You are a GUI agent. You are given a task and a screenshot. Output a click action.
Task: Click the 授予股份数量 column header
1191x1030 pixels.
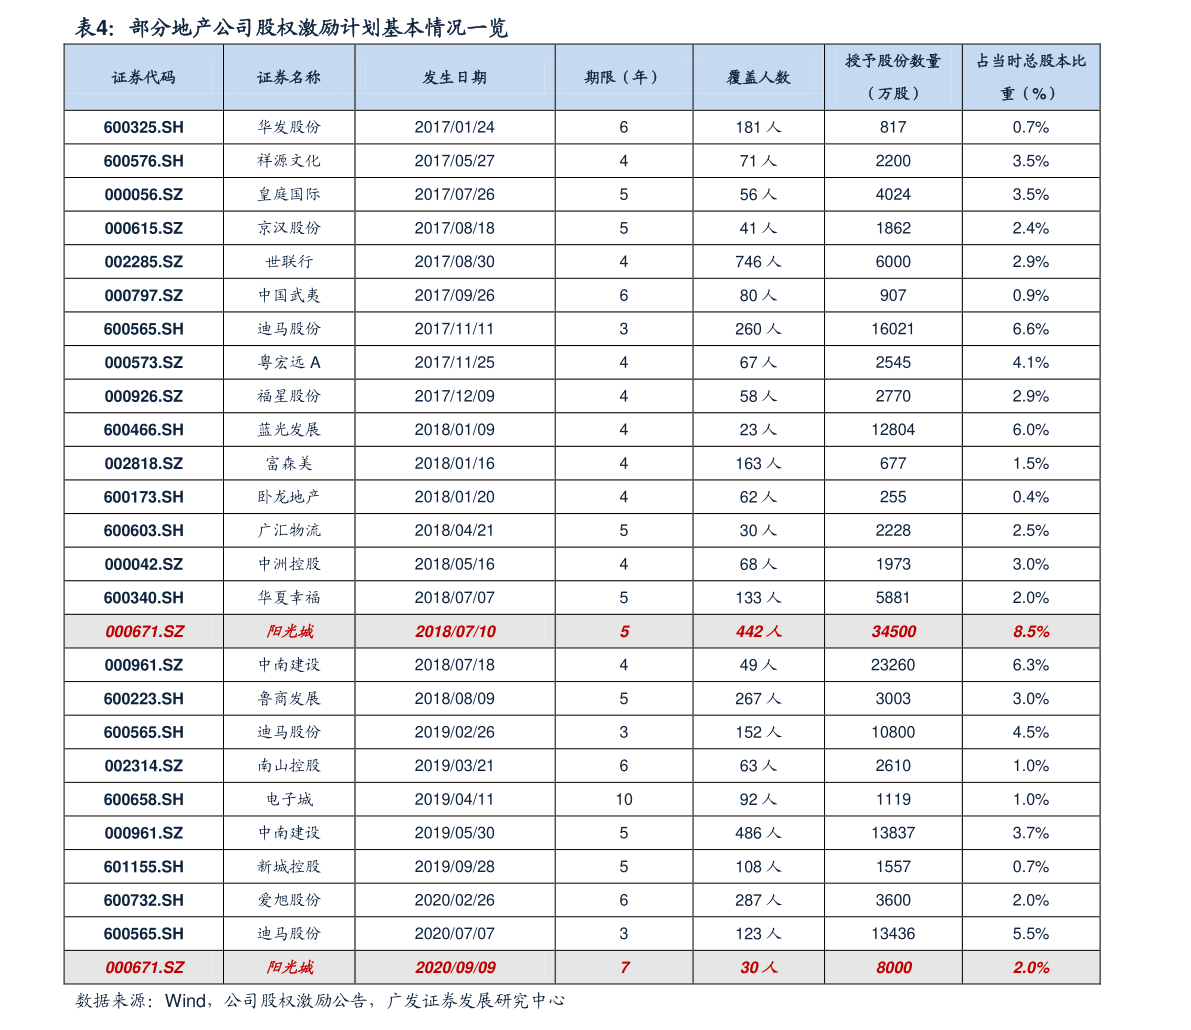(x=892, y=77)
